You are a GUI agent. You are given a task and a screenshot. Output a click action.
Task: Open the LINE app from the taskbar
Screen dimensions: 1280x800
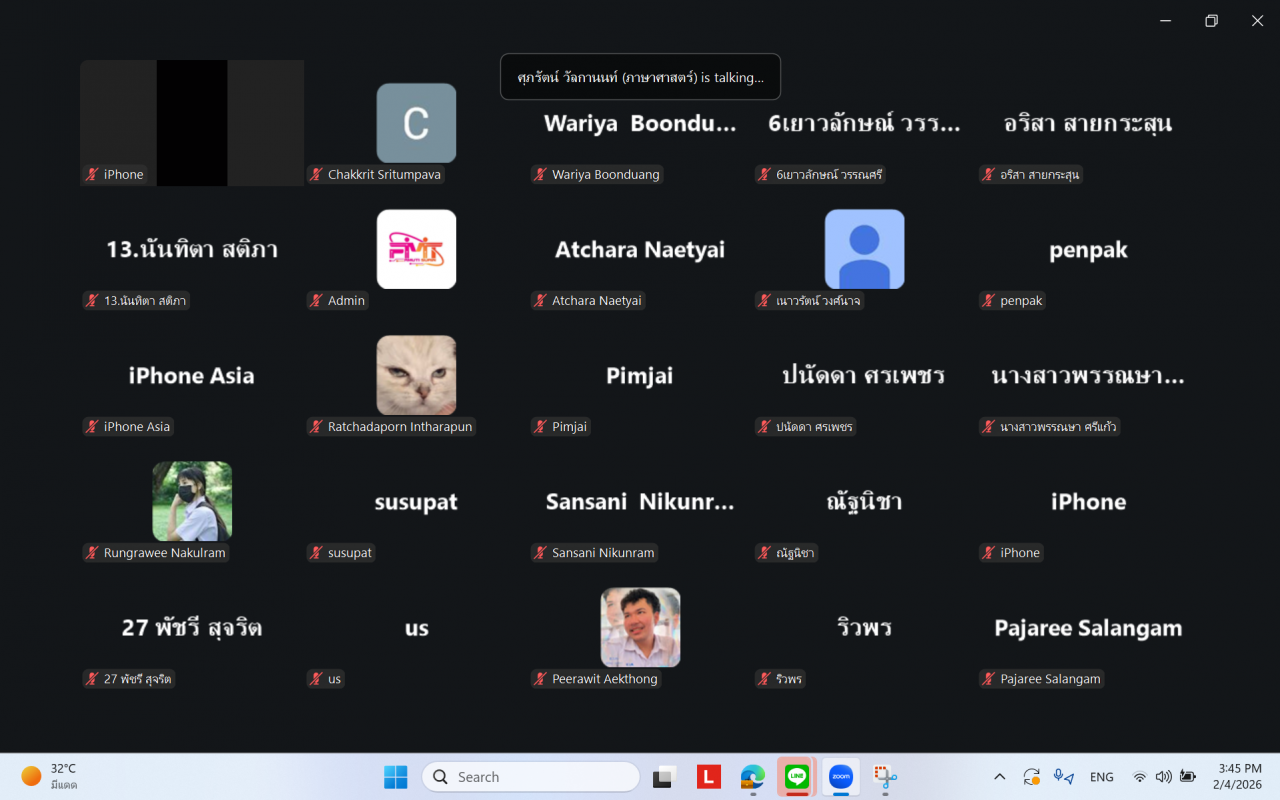pos(797,777)
